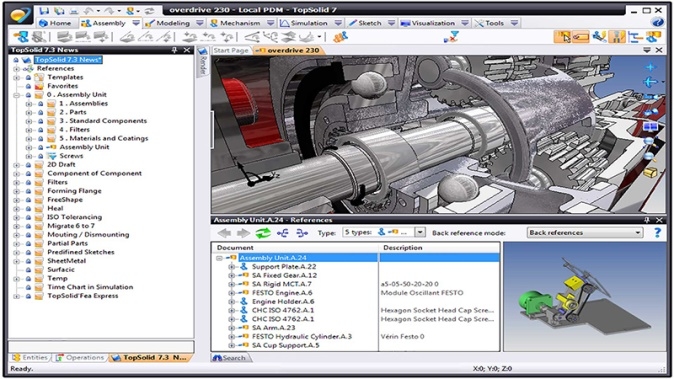Click the TopSolid application logo button
This screenshot has height=379, width=674.
tap(20, 15)
